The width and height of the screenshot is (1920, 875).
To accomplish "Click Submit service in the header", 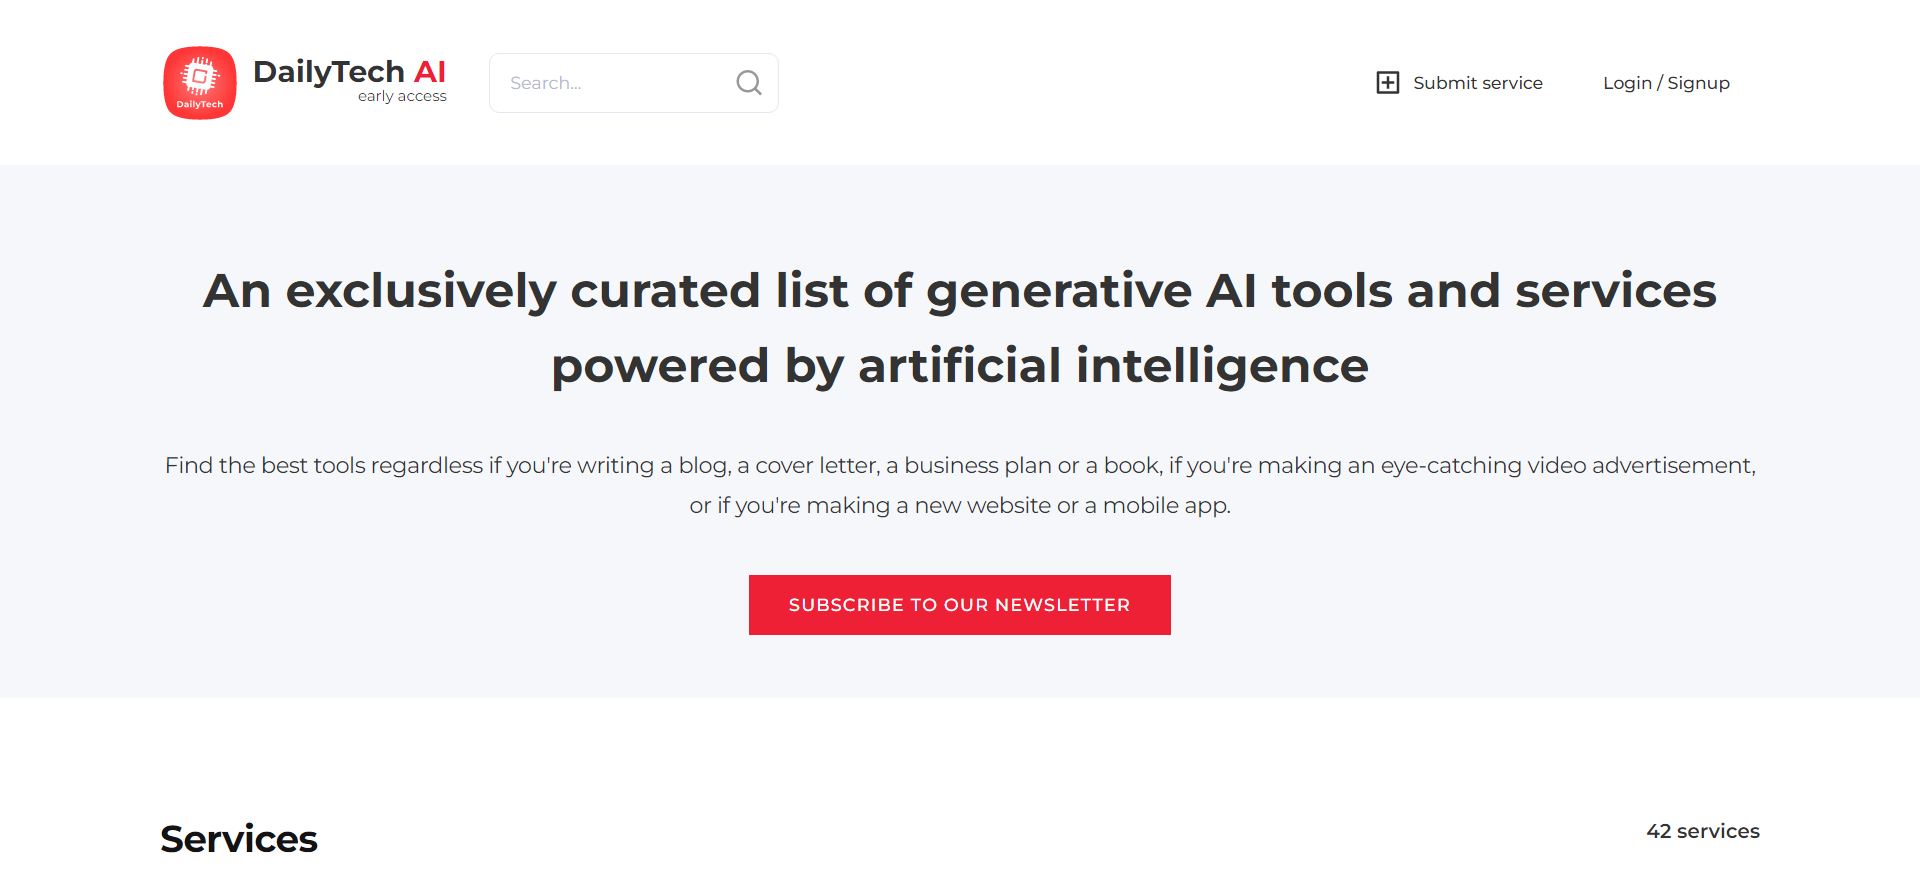I will [1477, 83].
